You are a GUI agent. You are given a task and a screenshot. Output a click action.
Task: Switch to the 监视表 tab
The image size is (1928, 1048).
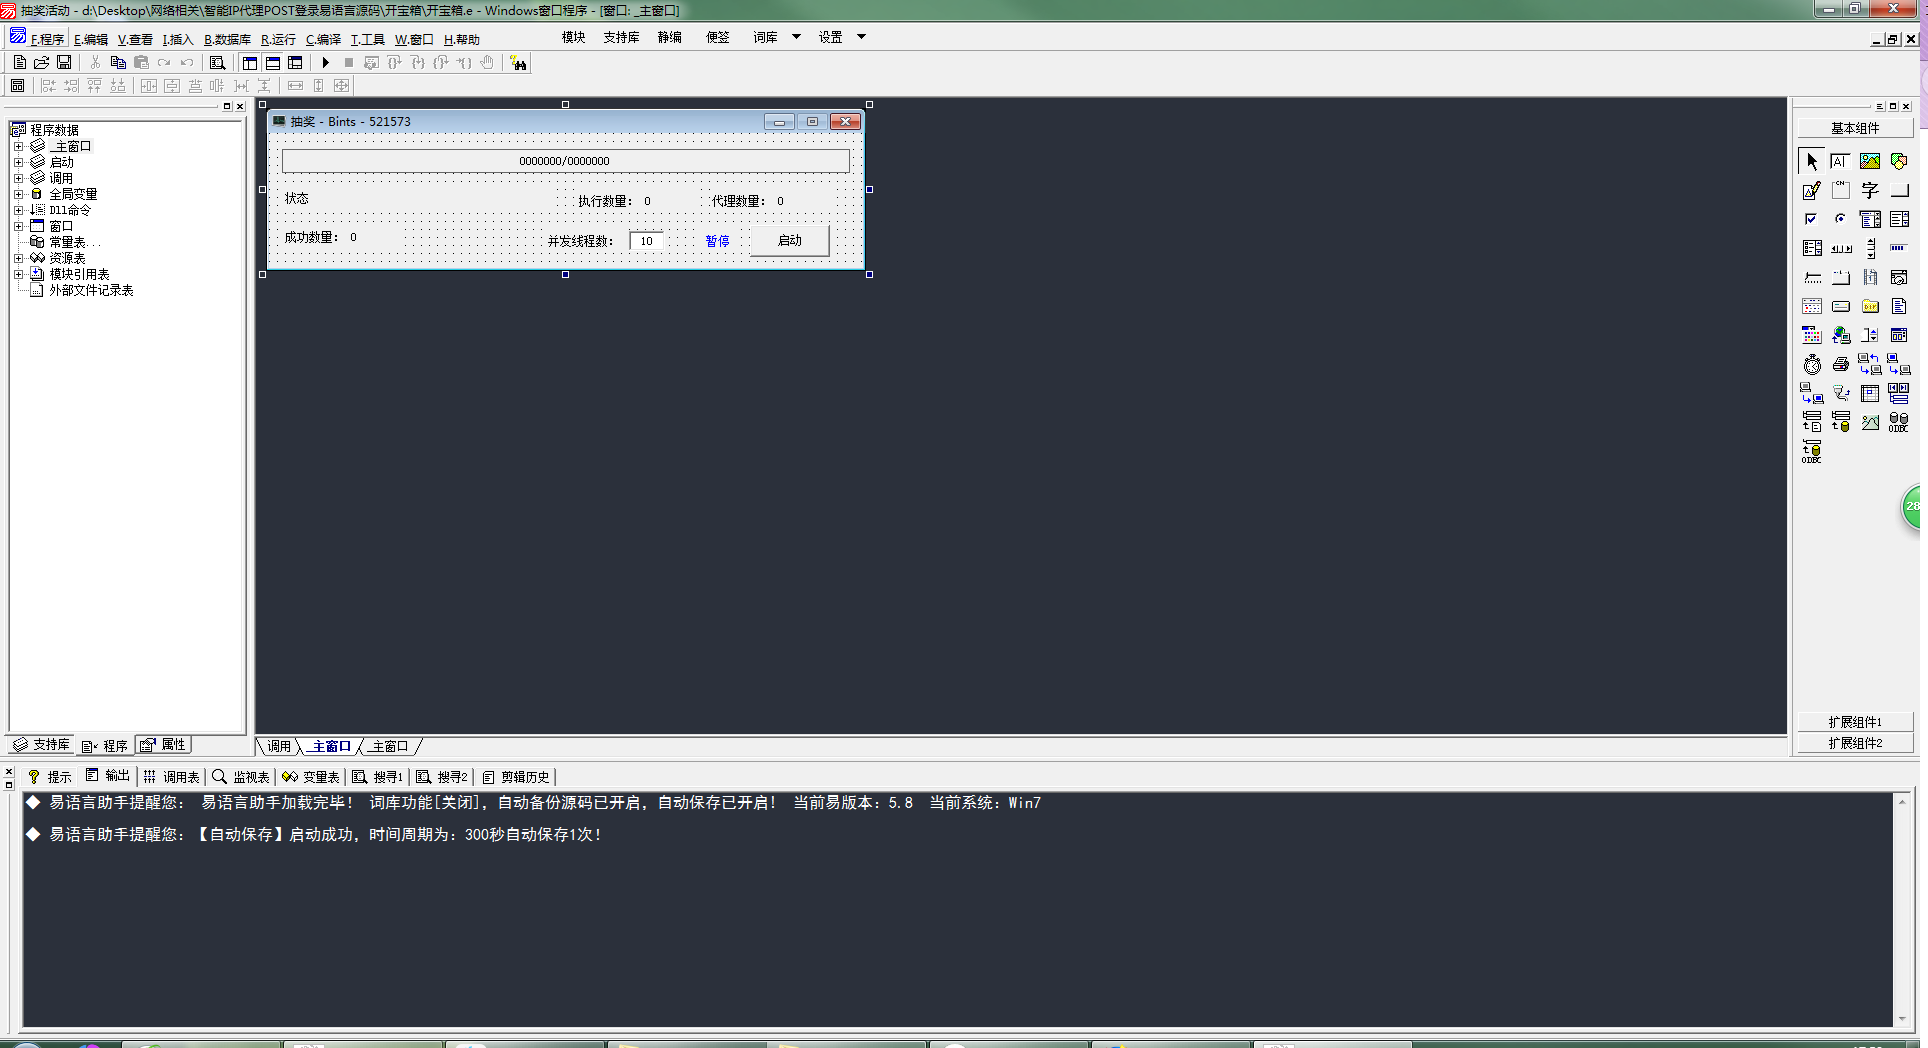click(241, 777)
